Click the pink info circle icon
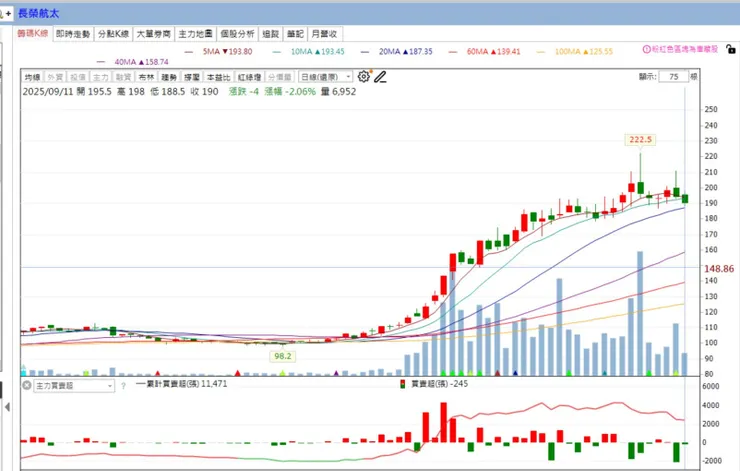The height and width of the screenshot is (471, 740). tap(646, 49)
